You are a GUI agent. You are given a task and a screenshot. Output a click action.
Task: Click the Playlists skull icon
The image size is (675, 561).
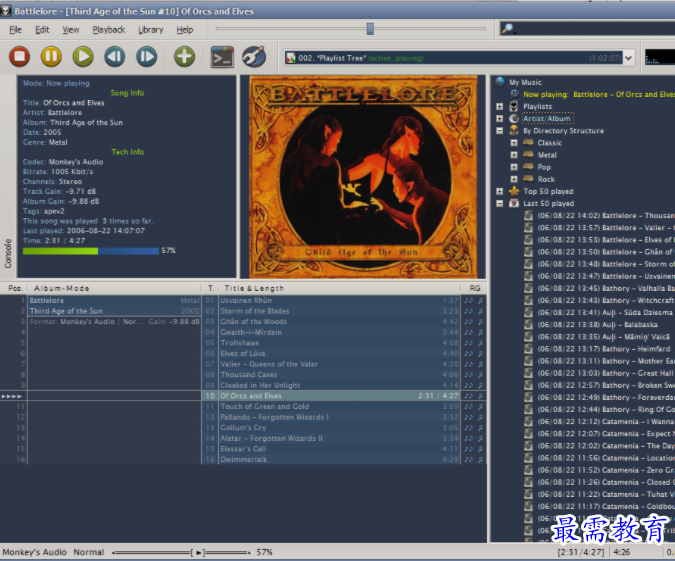pos(514,106)
